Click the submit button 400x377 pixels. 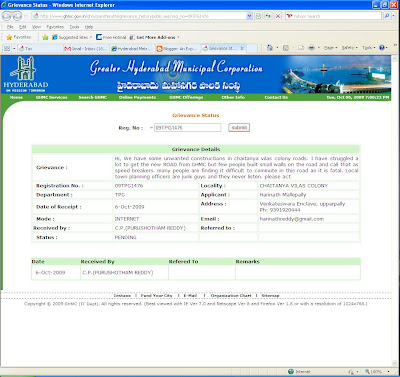239,128
